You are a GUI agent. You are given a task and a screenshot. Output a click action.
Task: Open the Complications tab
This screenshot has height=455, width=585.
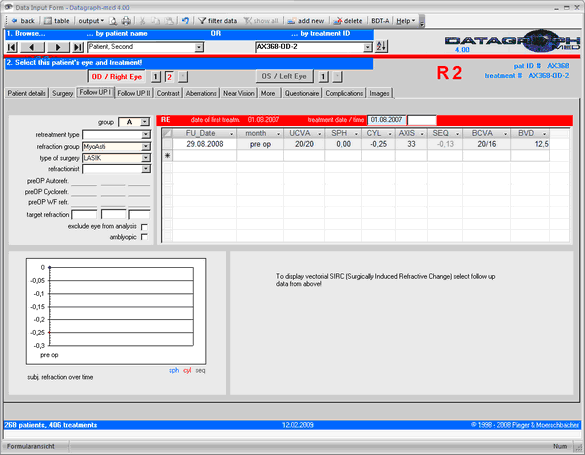pyautogui.click(x=344, y=93)
